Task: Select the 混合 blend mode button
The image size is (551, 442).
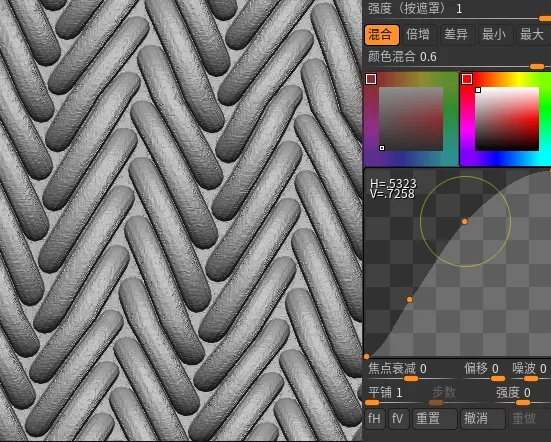Action: [382, 34]
